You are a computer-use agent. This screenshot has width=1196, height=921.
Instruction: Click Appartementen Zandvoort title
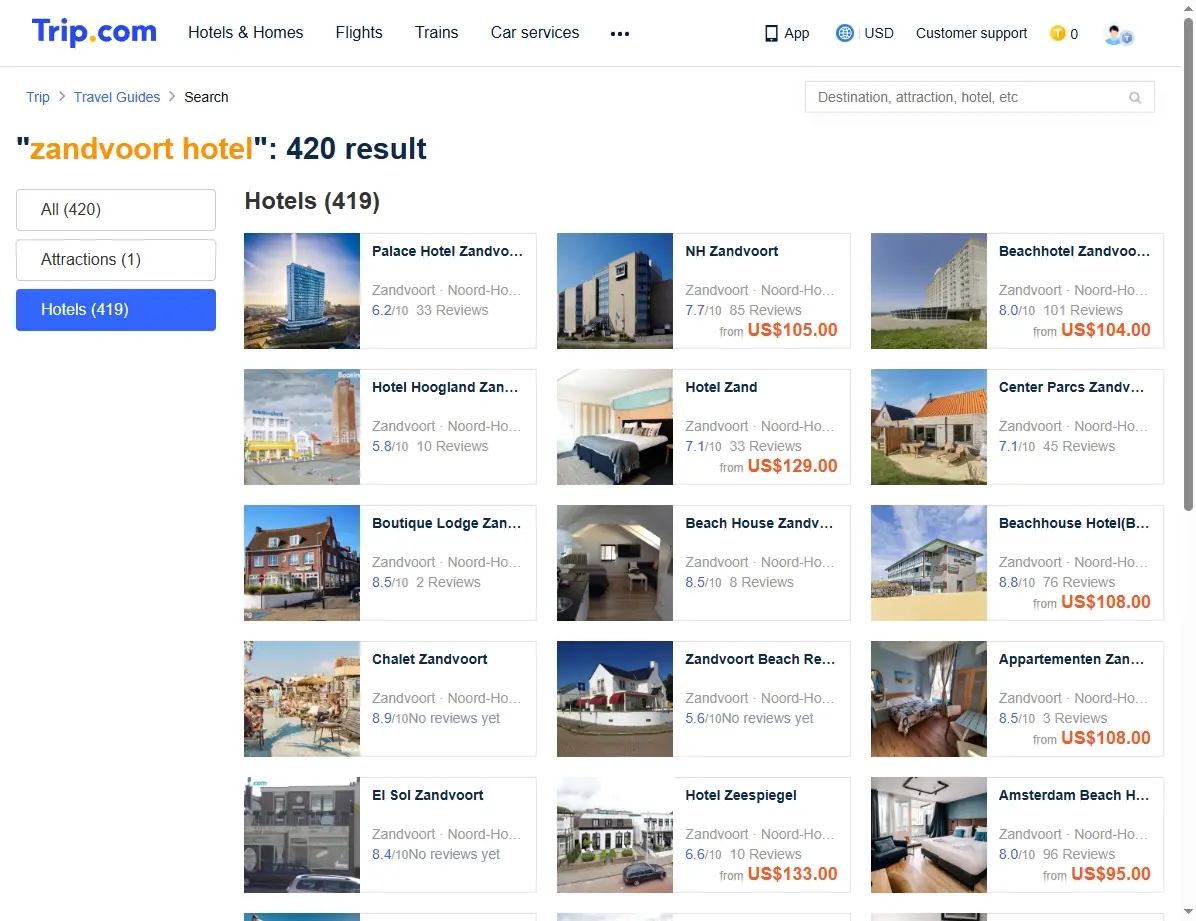point(1071,659)
